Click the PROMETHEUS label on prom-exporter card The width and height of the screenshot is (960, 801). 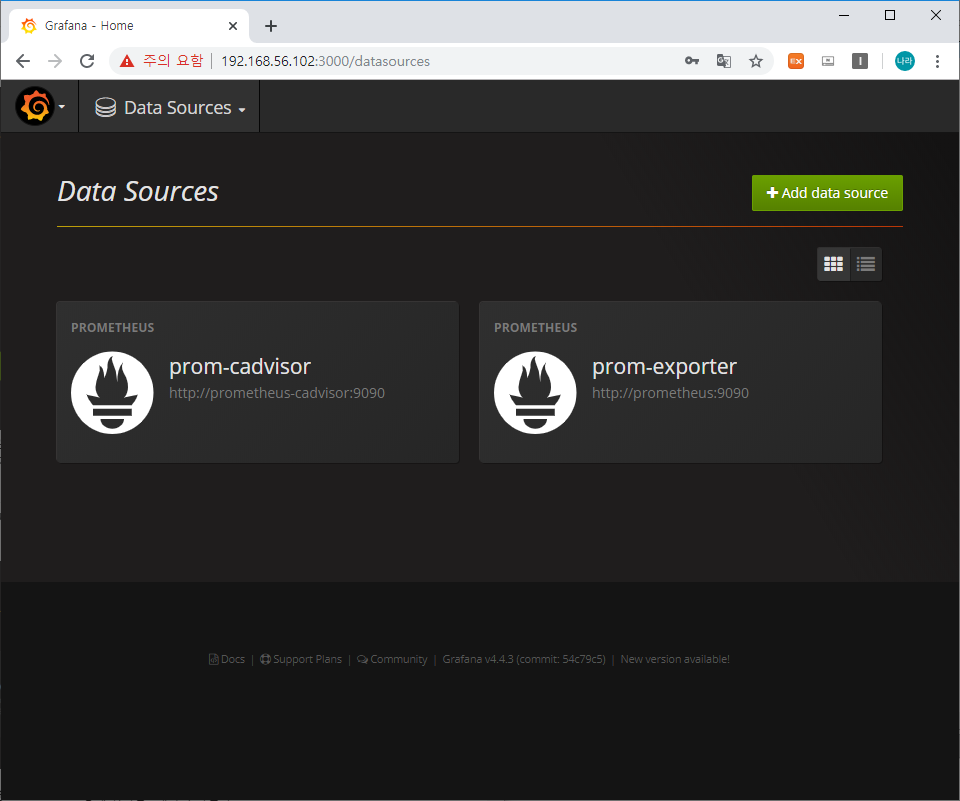[x=536, y=328]
